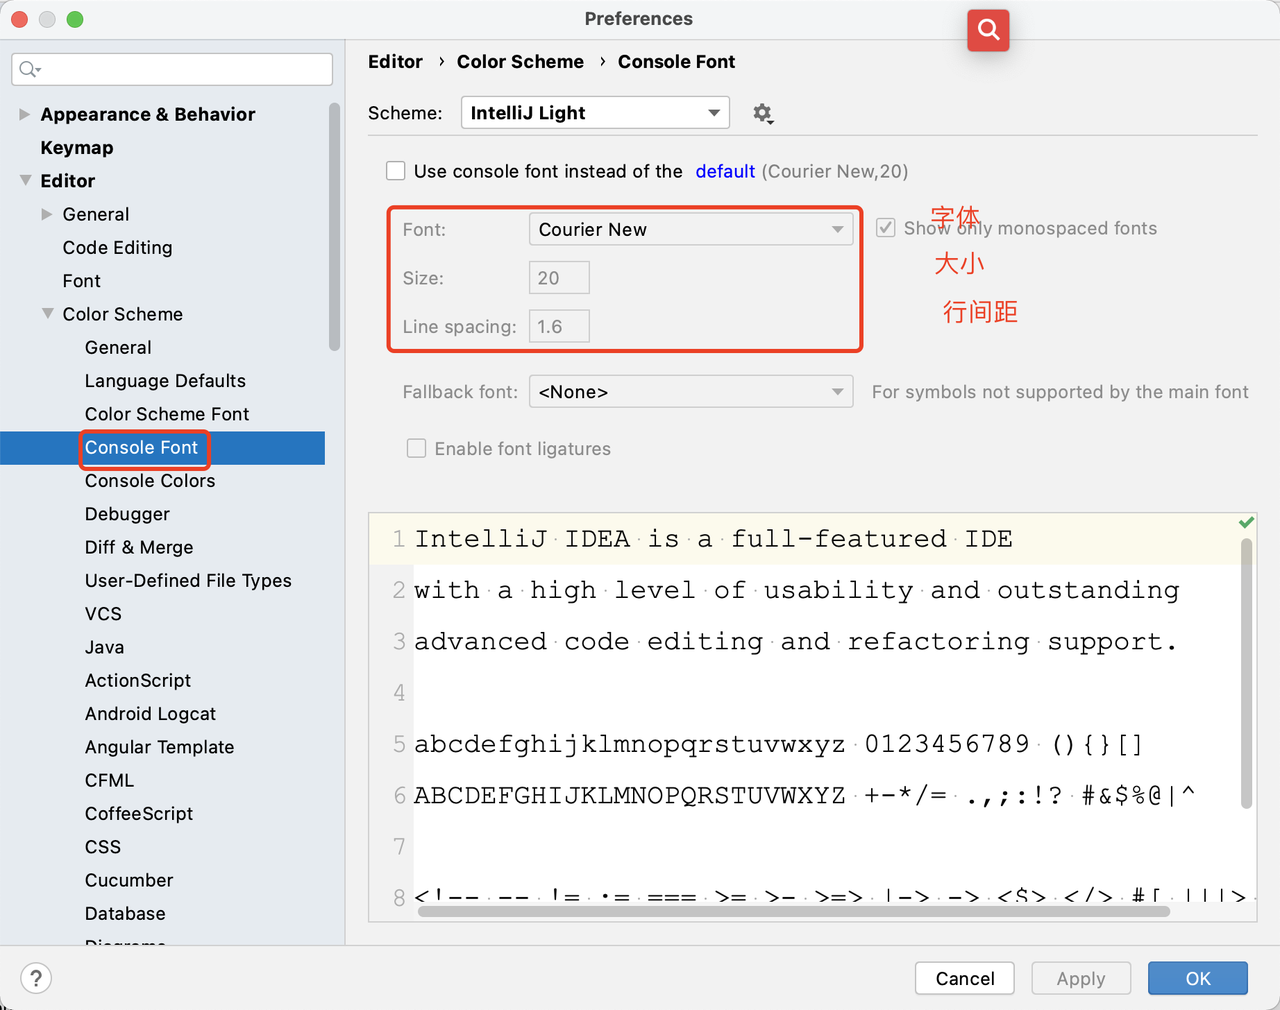The image size is (1280, 1010).
Task: Toggle Enable font ligatures checkbox
Action: pos(417,448)
